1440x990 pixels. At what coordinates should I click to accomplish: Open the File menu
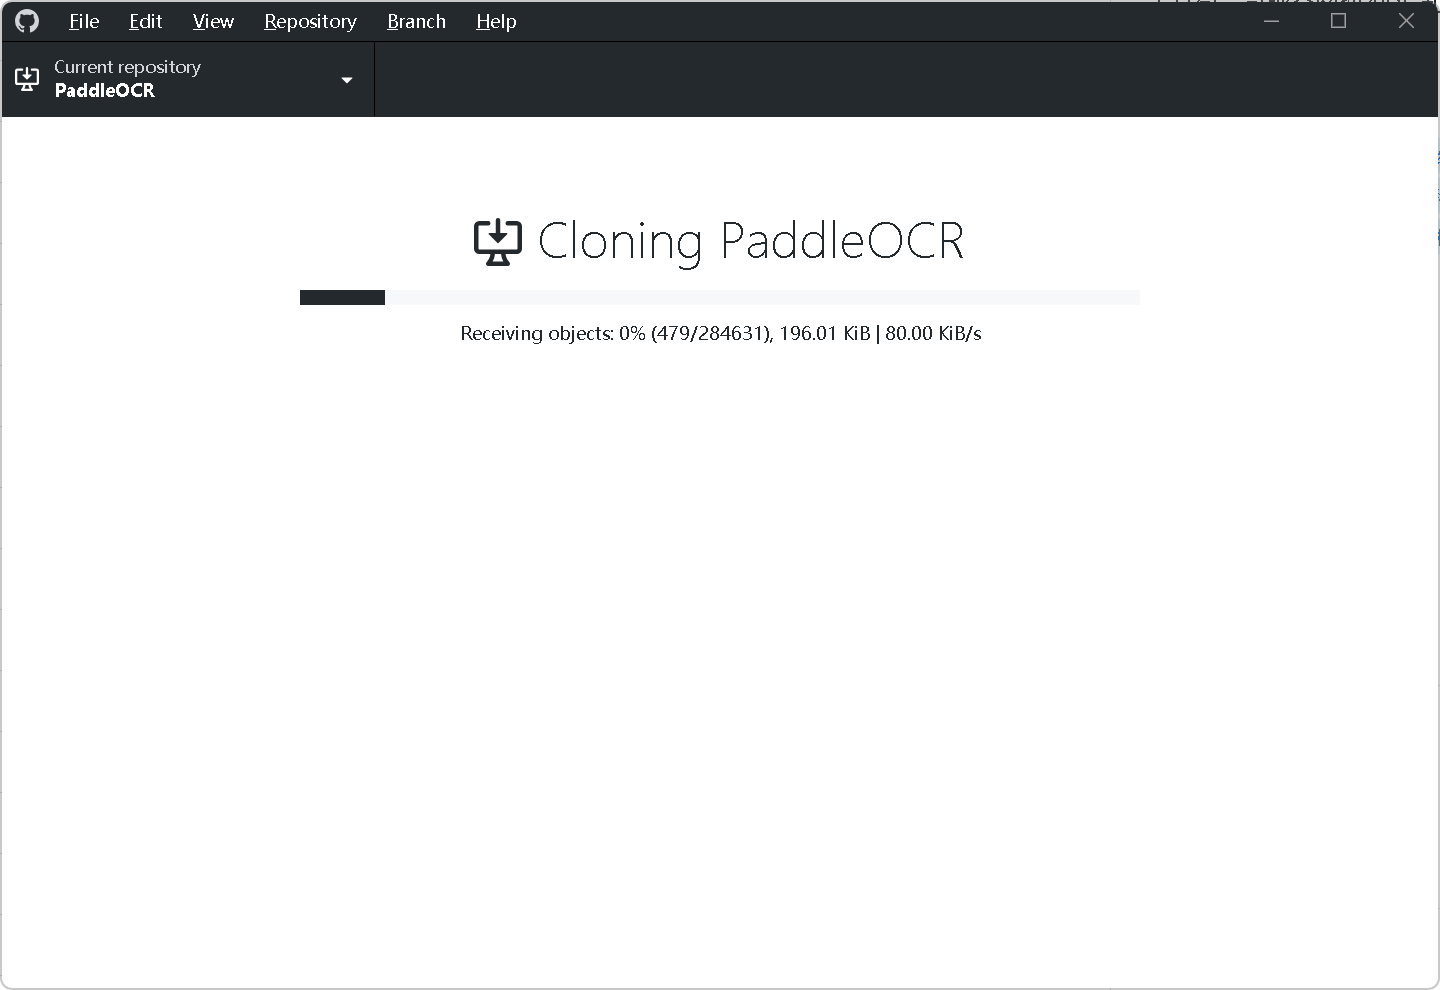point(84,21)
